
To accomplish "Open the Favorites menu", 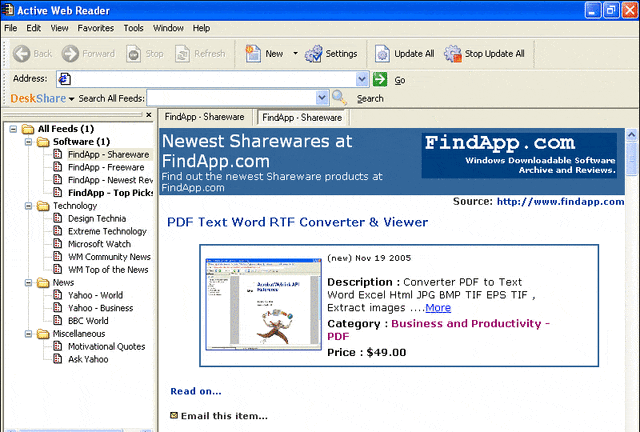I will click(x=95, y=28).
